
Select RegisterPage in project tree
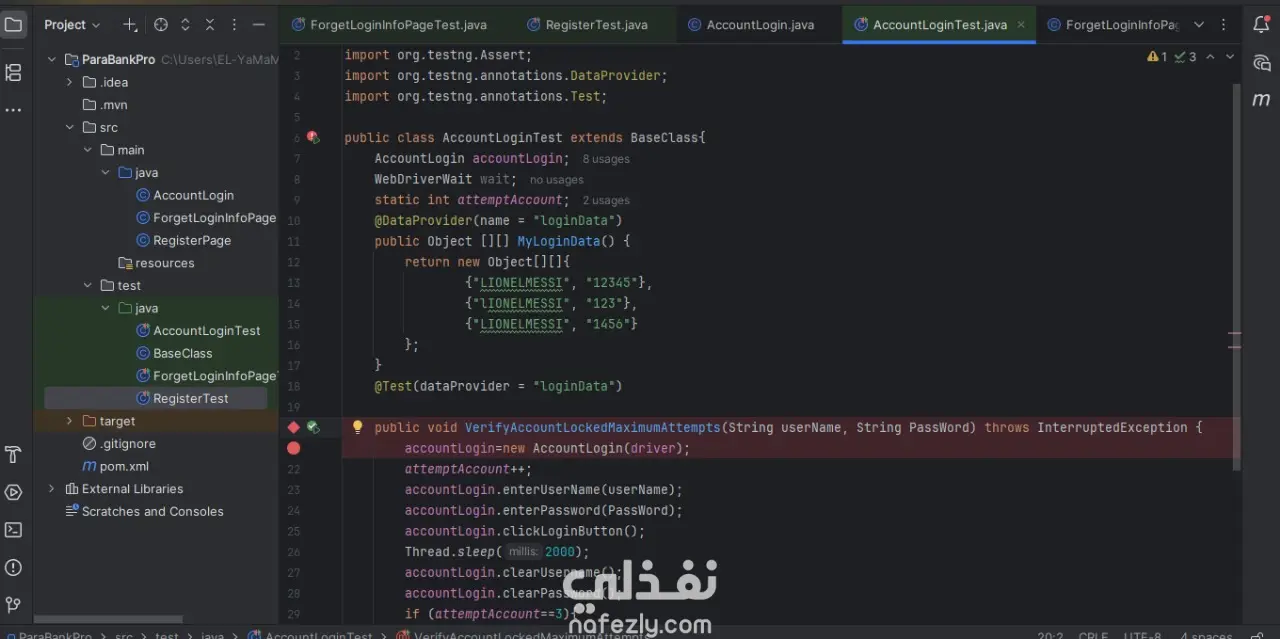(182, 240)
